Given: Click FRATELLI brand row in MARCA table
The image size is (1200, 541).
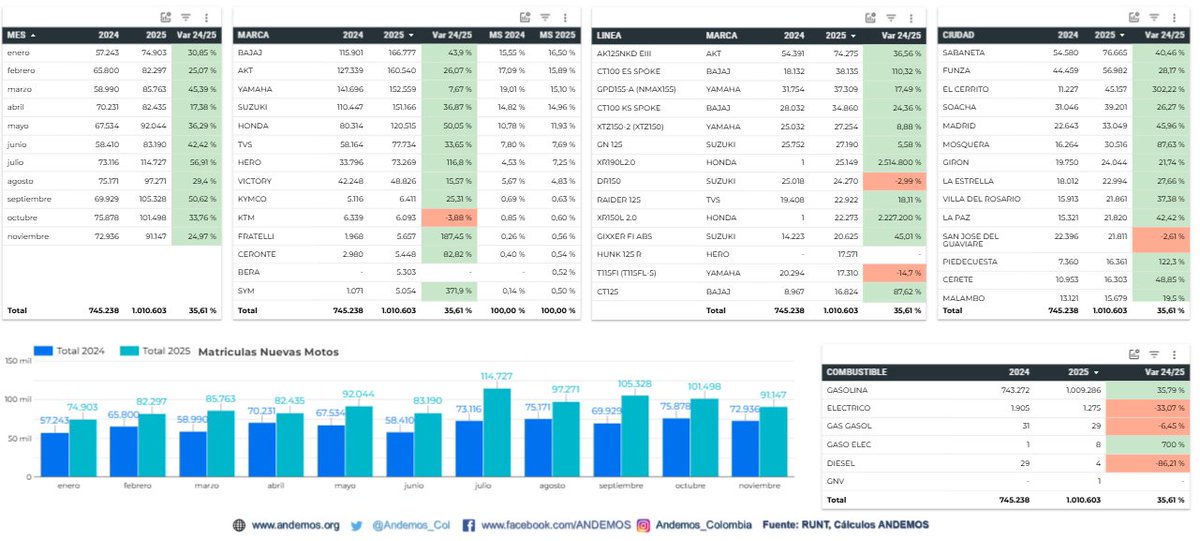Looking at the screenshot, I should click(x=409, y=236).
